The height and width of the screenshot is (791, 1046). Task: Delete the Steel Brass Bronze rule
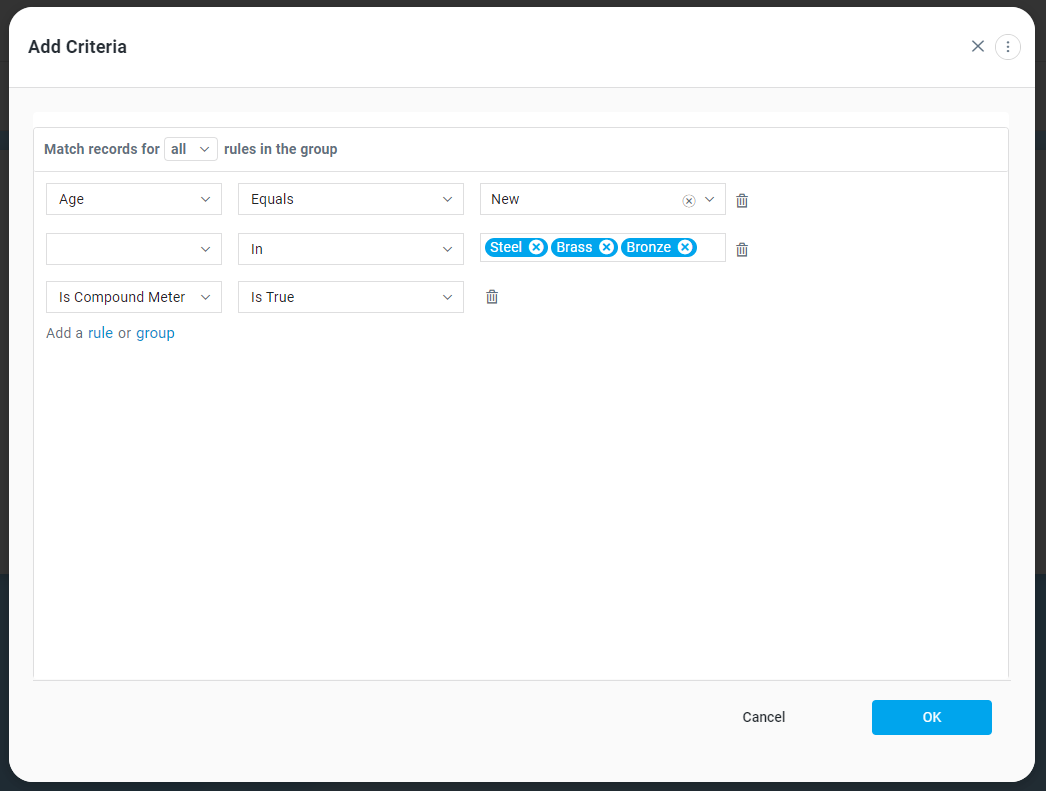[742, 250]
